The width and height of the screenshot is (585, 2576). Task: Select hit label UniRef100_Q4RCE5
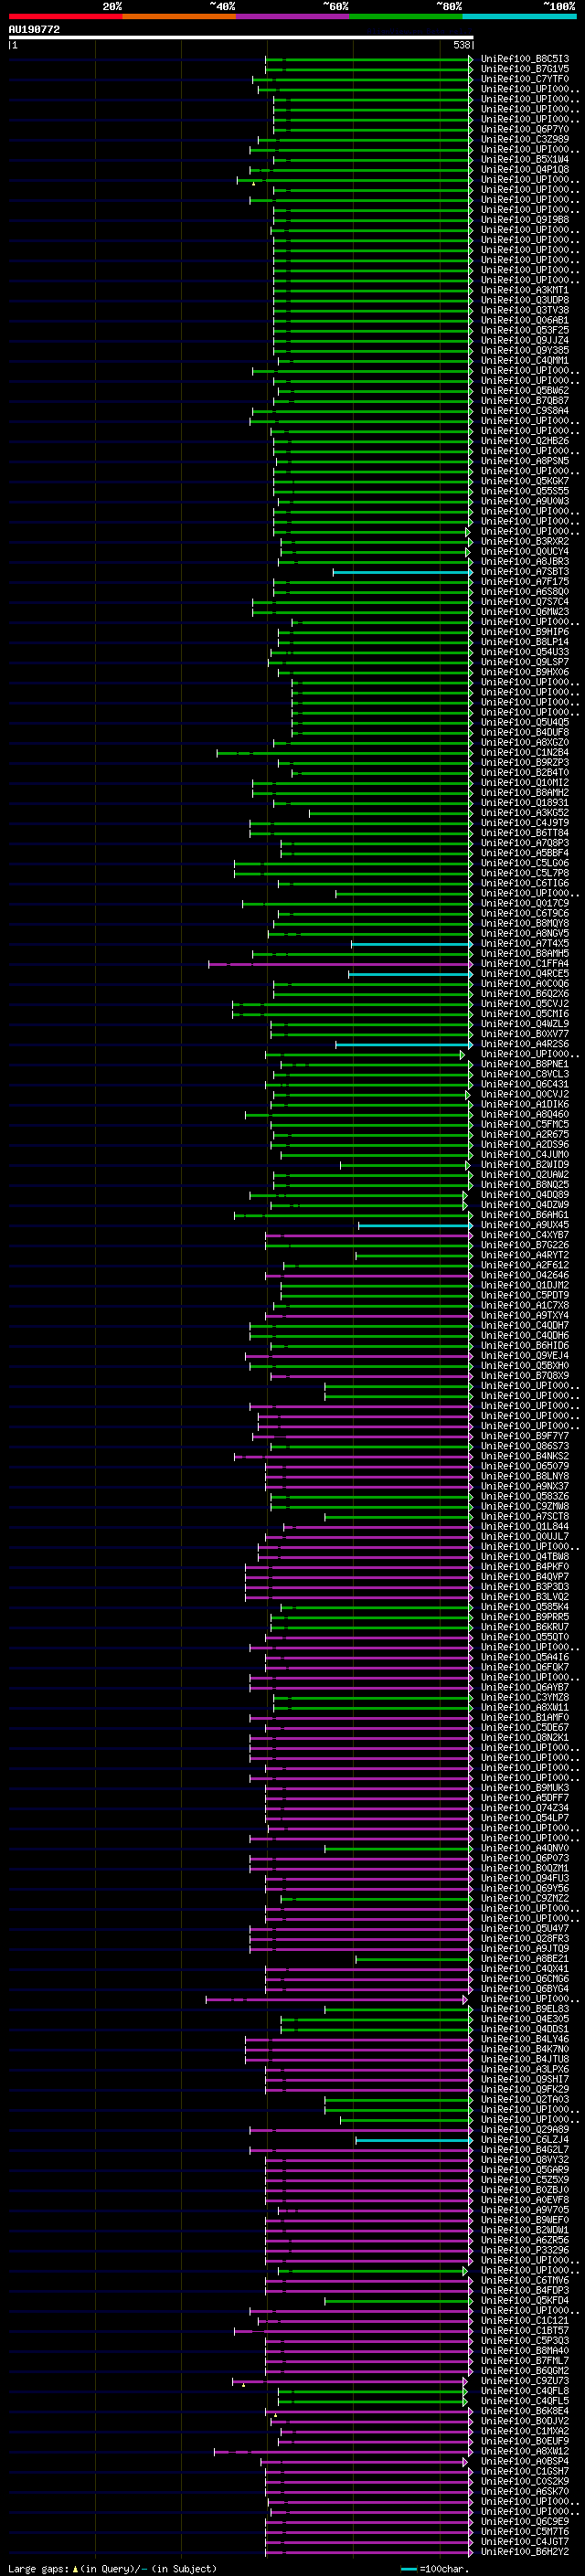click(x=525, y=973)
